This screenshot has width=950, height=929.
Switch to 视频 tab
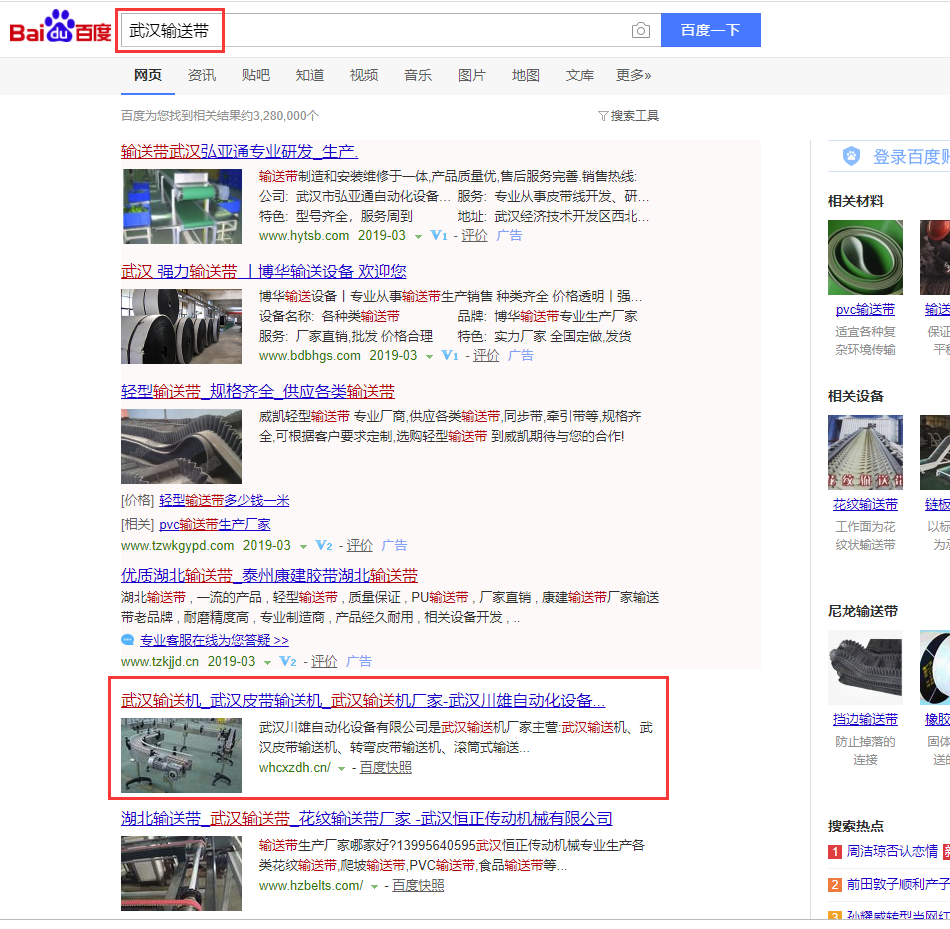point(364,75)
